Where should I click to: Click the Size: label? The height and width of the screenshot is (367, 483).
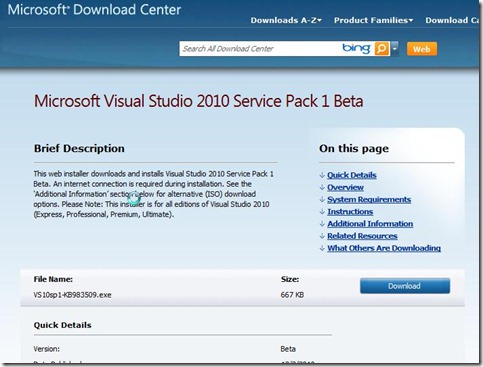[x=290, y=279]
